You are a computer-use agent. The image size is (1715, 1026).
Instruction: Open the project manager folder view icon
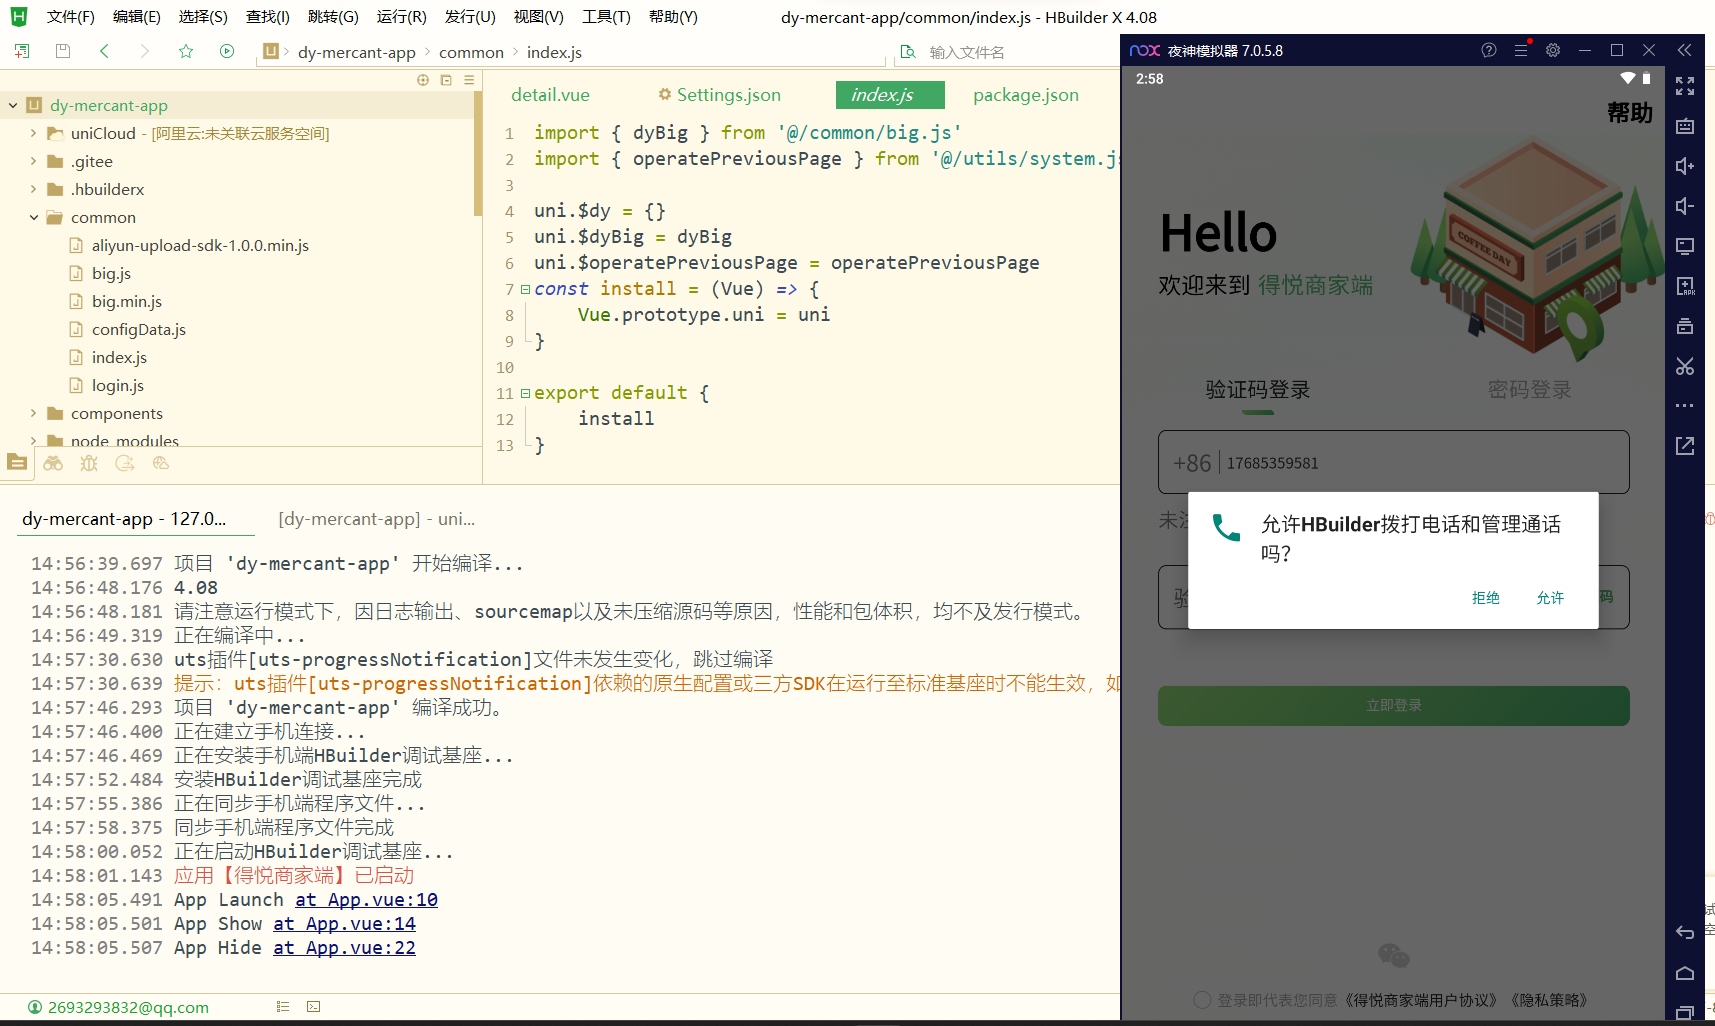point(17,462)
